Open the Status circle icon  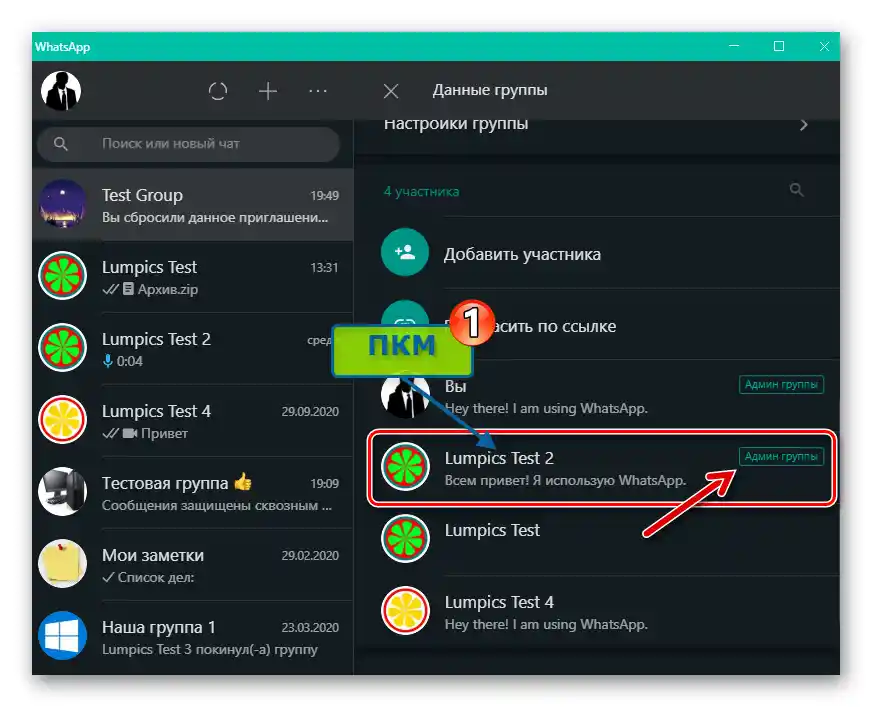click(218, 91)
